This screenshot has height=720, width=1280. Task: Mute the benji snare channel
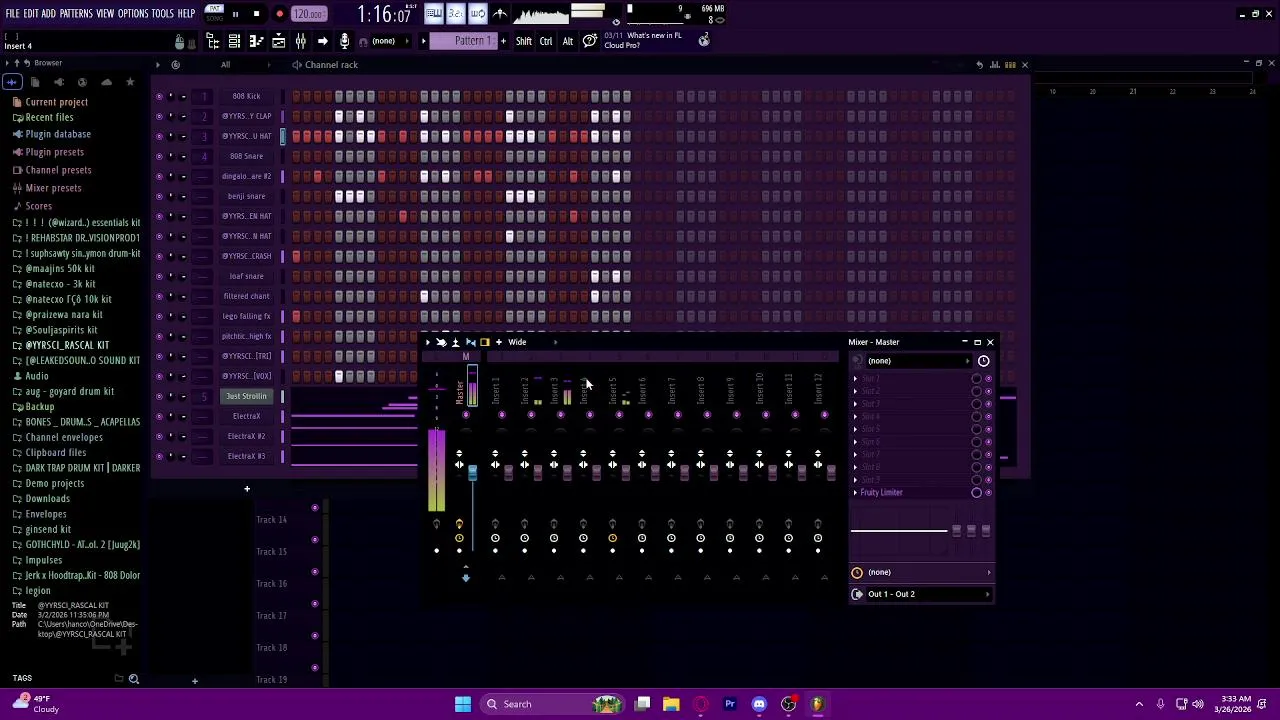(159, 196)
